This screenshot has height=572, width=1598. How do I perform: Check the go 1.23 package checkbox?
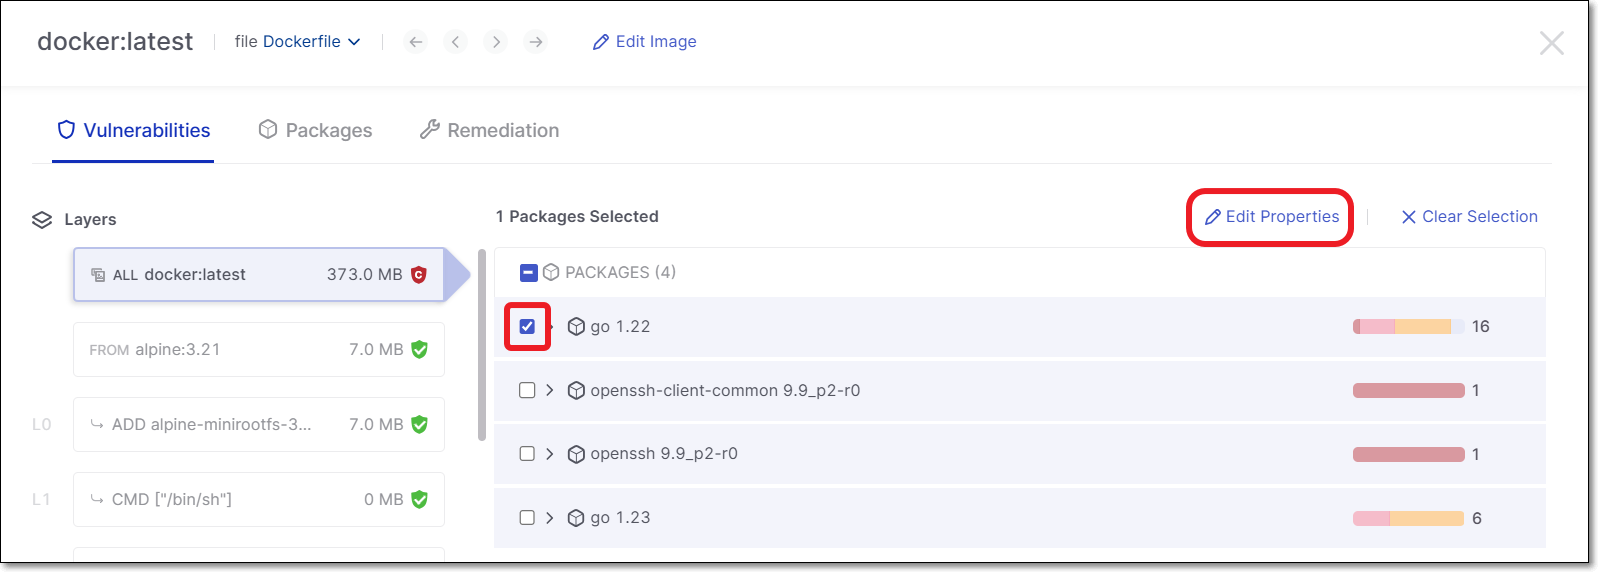[x=527, y=518]
